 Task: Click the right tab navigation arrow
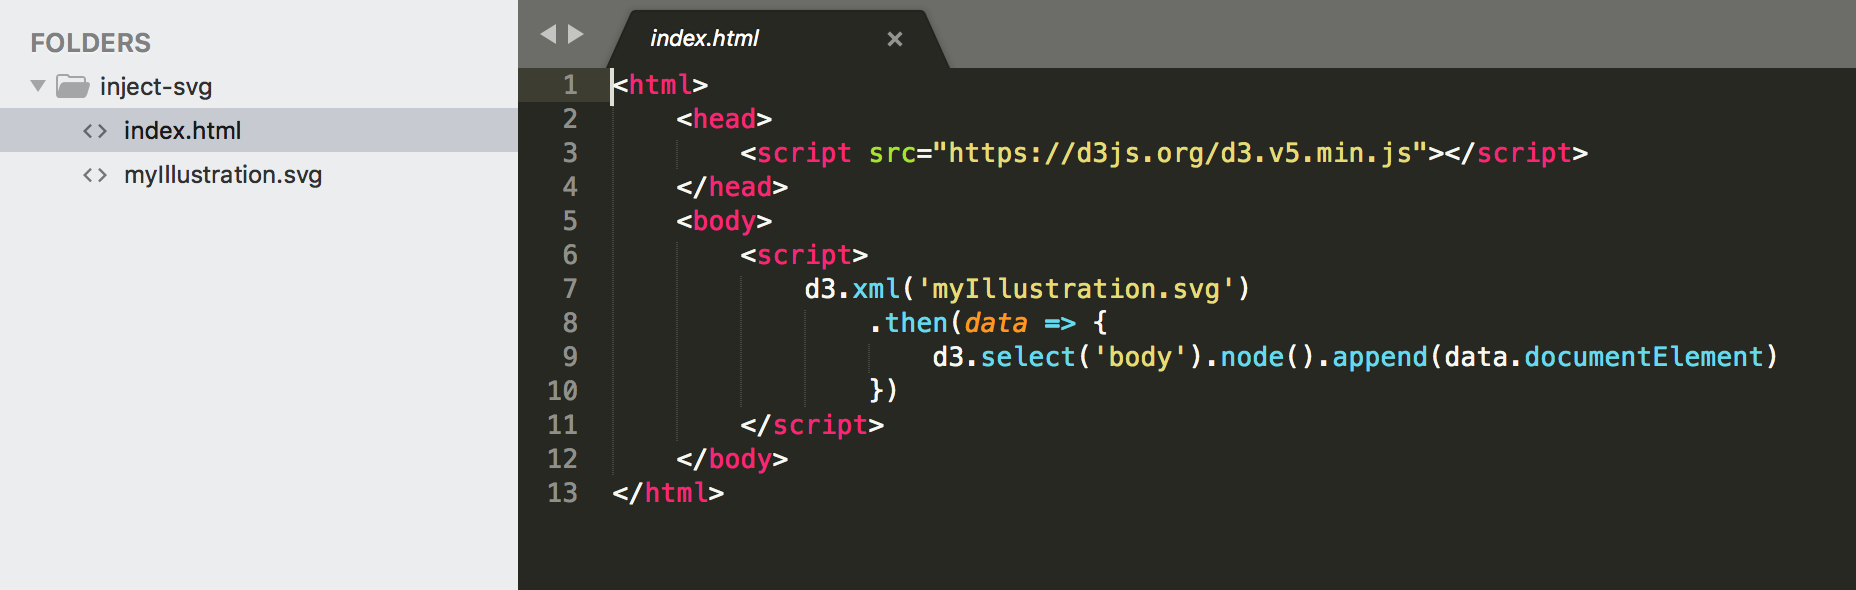click(x=576, y=35)
